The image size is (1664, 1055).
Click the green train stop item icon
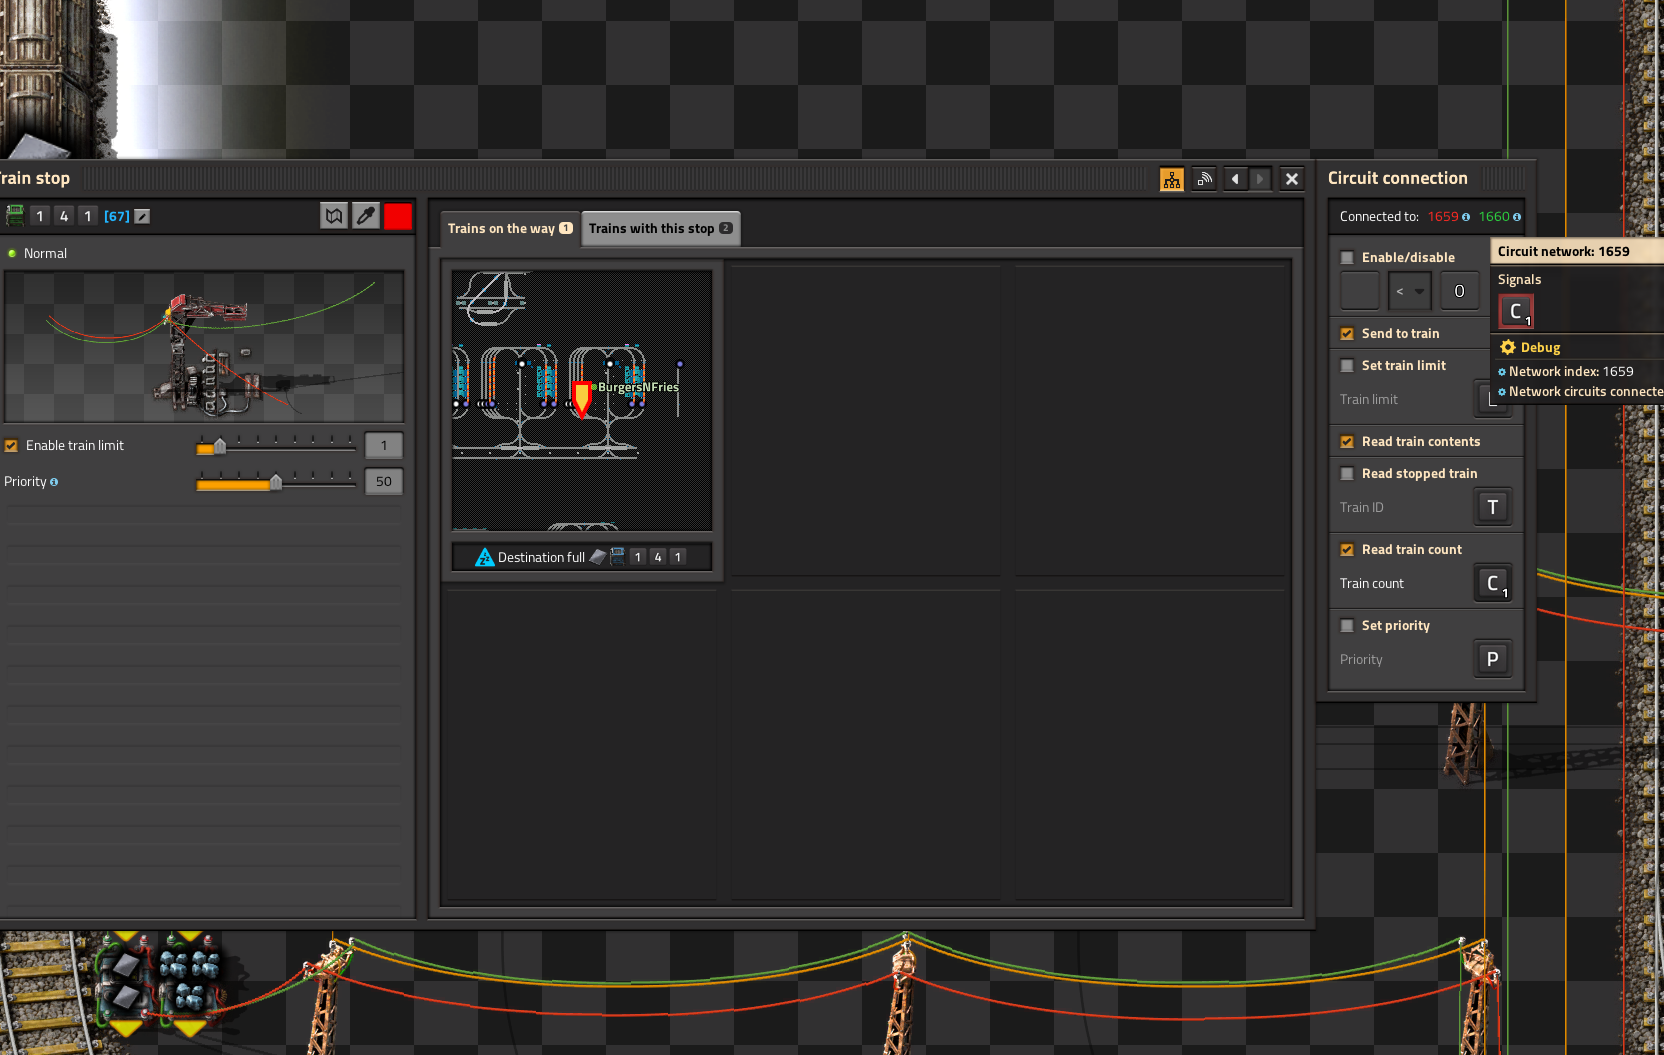click(x=15, y=215)
